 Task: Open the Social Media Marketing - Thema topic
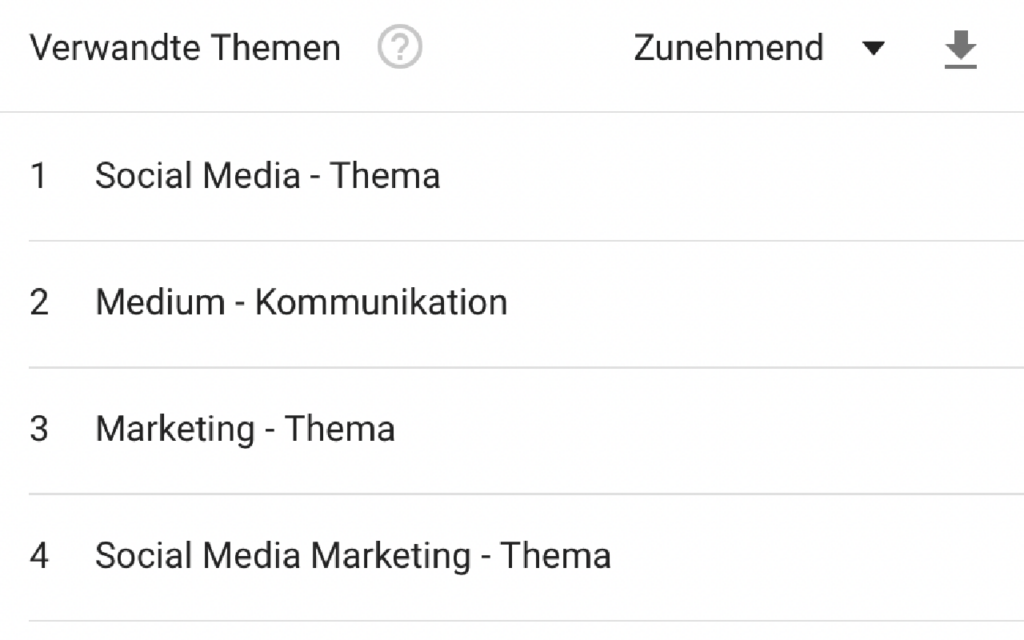[x=353, y=556]
